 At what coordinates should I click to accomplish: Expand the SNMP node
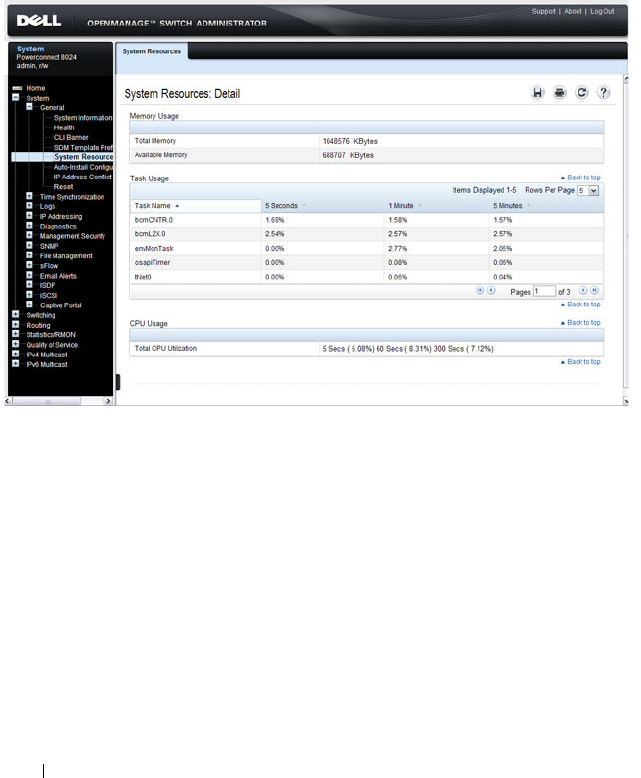point(29,245)
